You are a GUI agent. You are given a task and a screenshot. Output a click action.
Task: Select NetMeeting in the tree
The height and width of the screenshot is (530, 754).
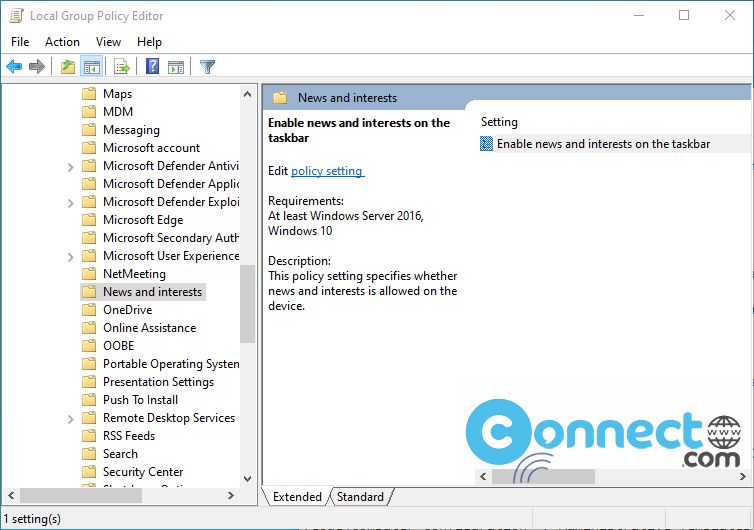[x=134, y=274]
